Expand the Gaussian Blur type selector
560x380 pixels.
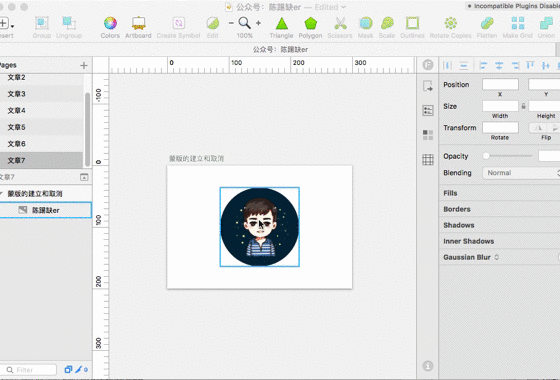click(x=496, y=257)
